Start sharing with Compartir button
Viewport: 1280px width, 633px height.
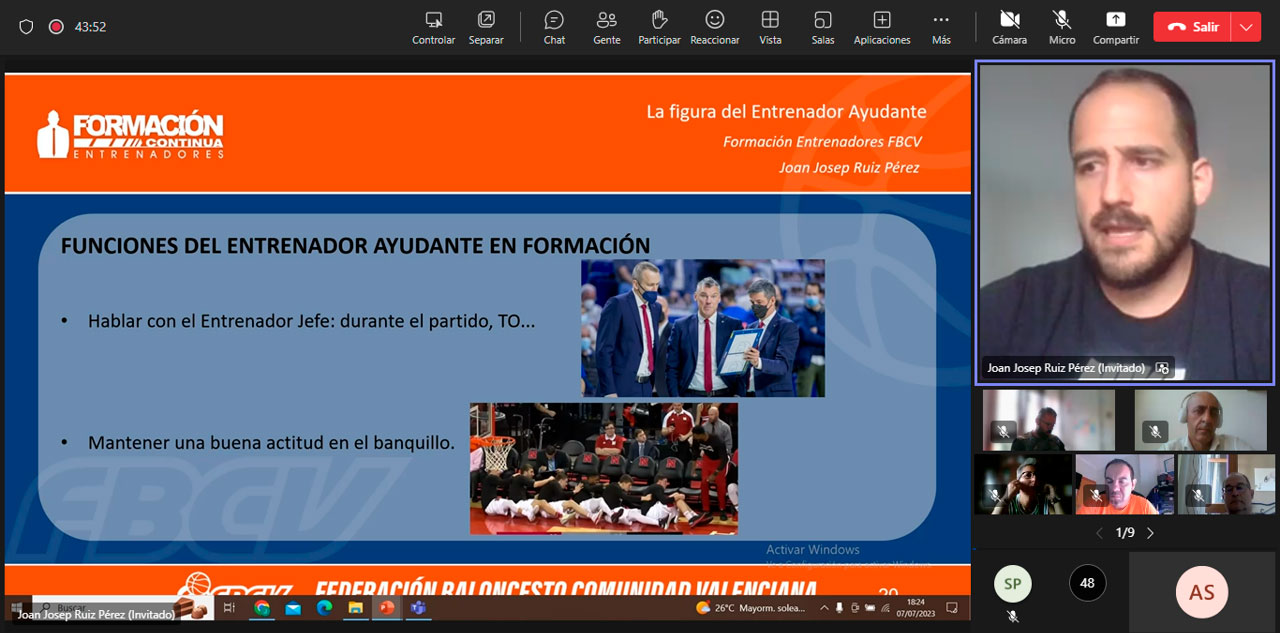pos(1116,27)
